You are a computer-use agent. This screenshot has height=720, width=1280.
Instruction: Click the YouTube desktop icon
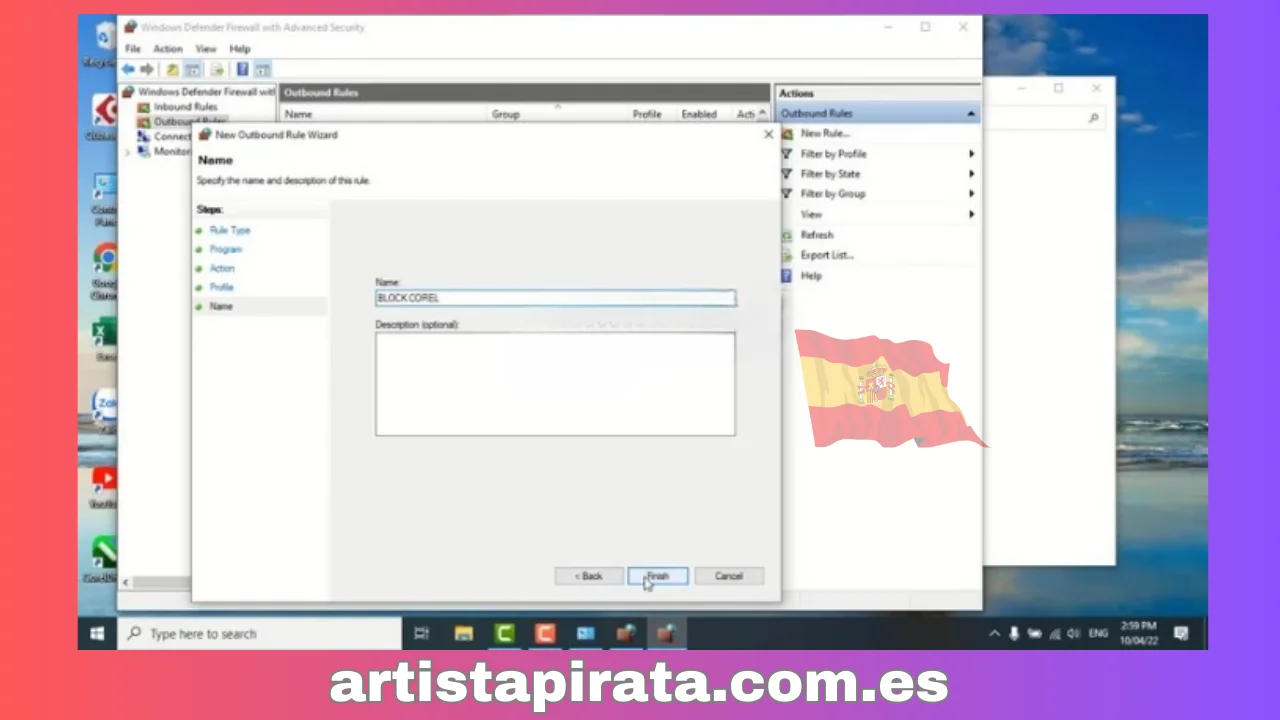pos(105,480)
